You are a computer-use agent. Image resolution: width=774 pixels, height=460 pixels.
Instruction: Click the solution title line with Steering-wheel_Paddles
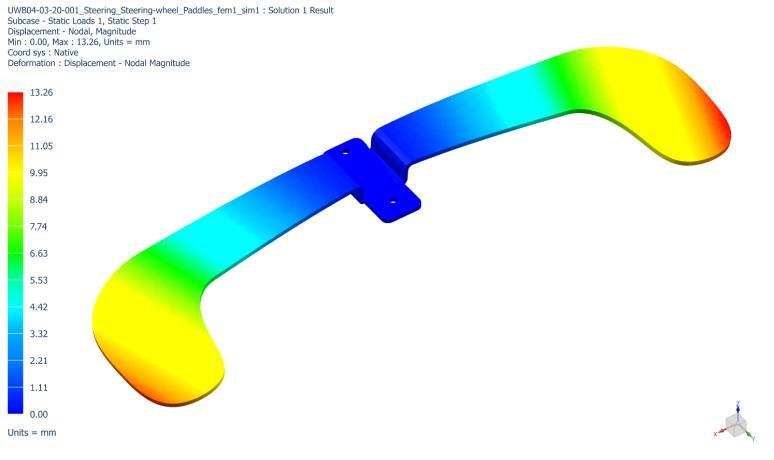[170, 10]
